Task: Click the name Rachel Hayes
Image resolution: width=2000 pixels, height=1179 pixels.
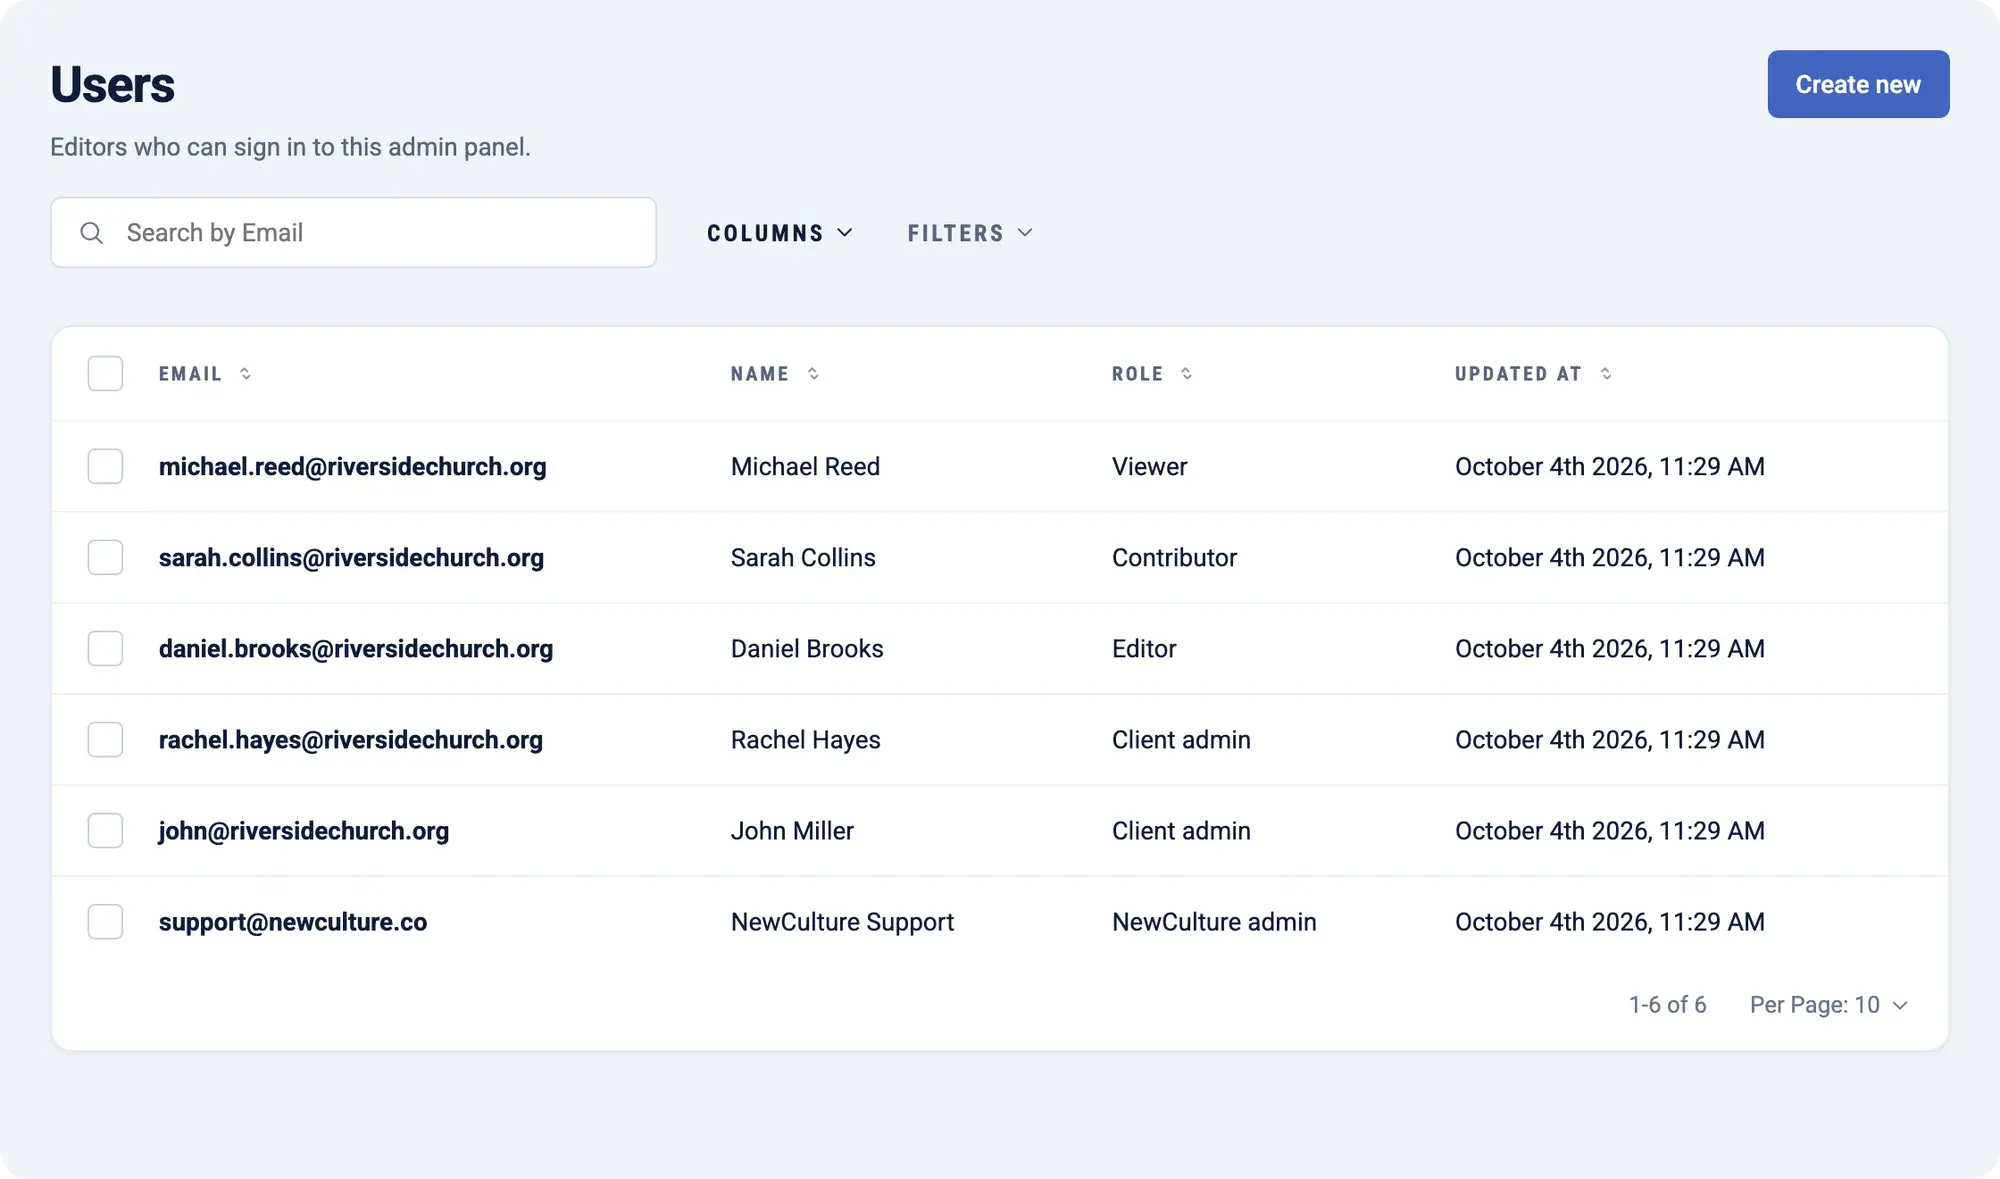Action: click(x=805, y=740)
